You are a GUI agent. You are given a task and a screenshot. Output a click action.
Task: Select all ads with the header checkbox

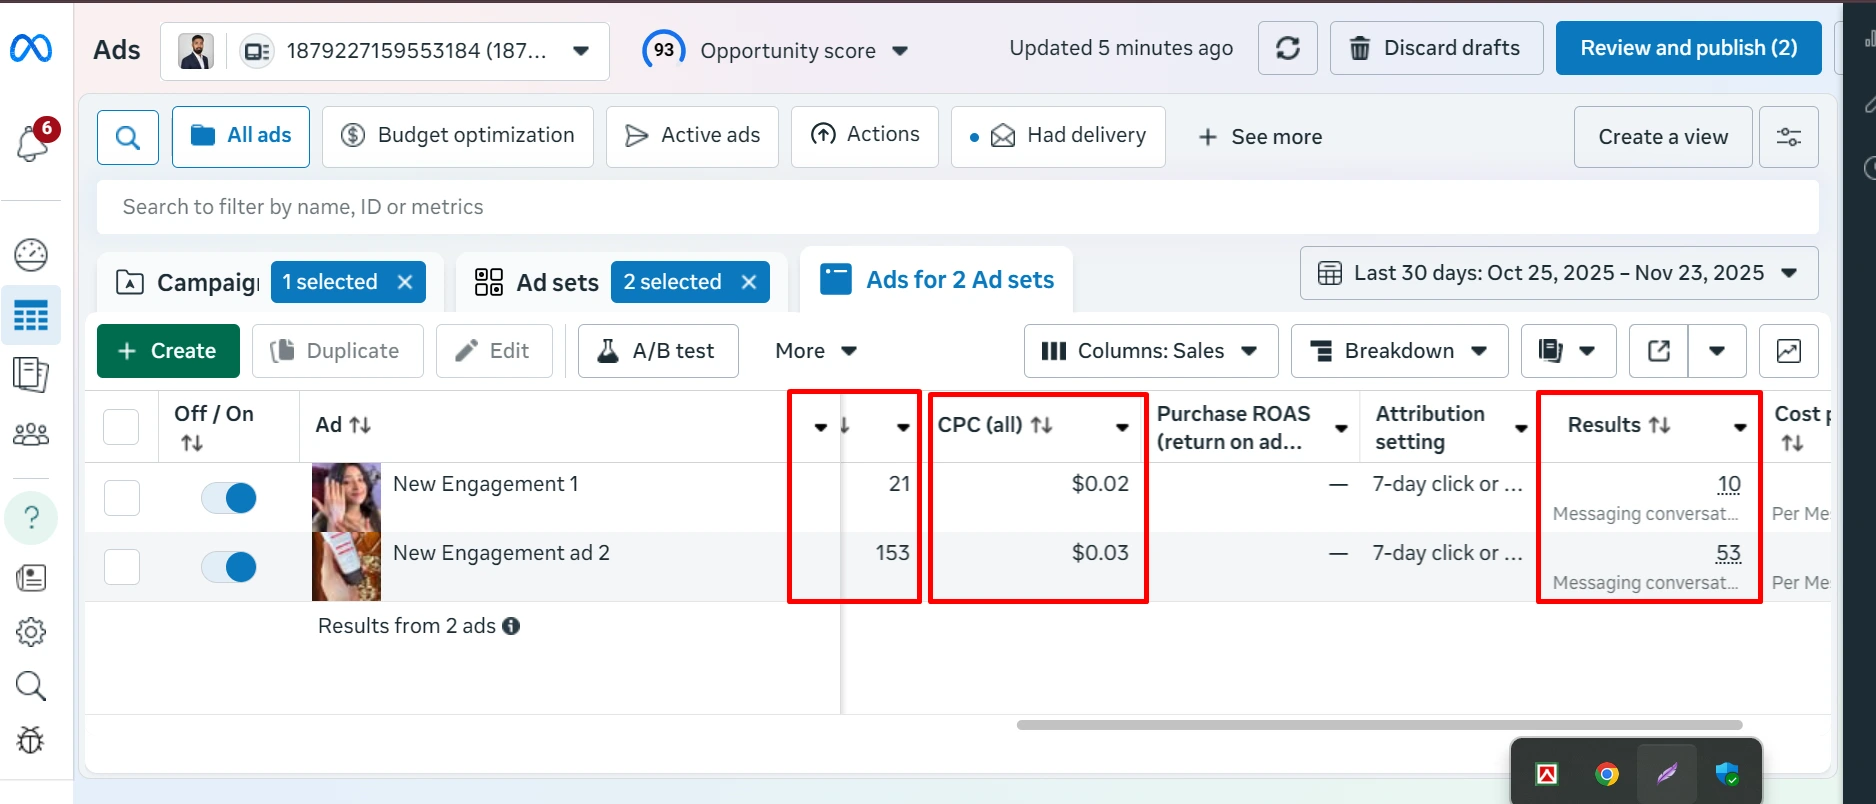[x=121, y=426]
